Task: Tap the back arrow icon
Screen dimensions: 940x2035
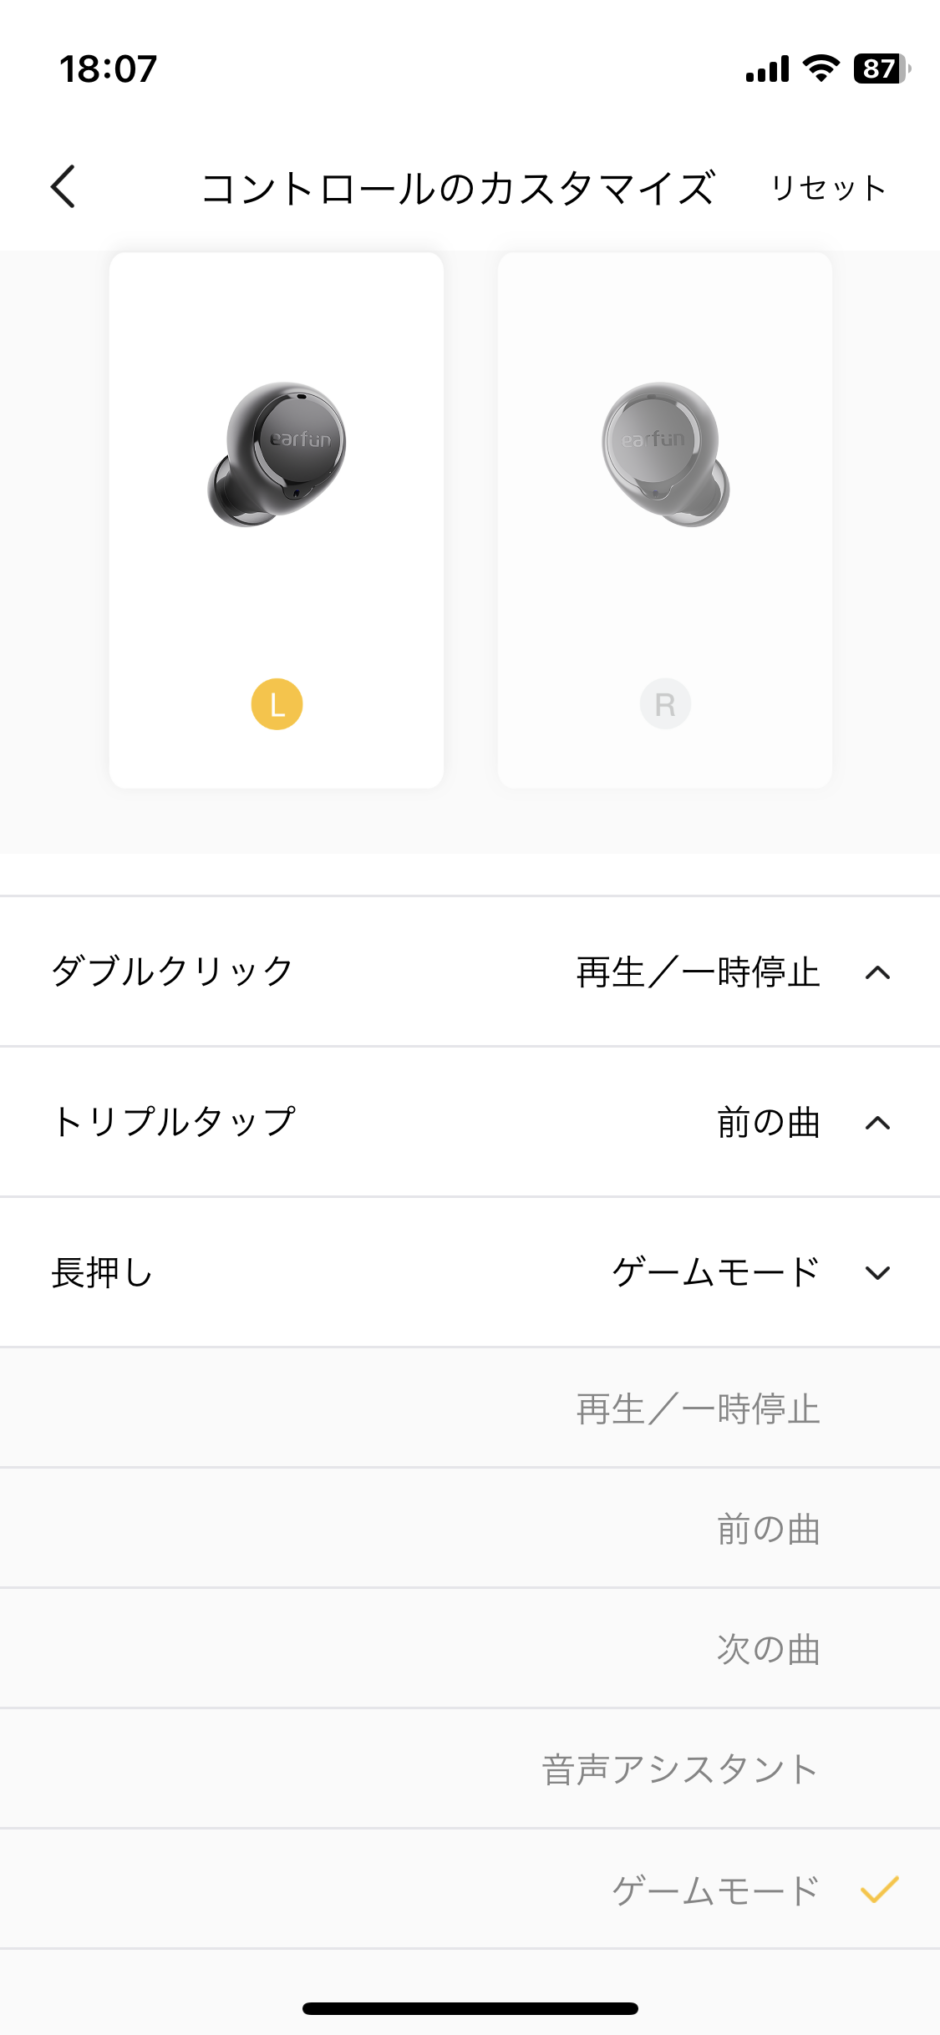Action: (x=63, y=187)
